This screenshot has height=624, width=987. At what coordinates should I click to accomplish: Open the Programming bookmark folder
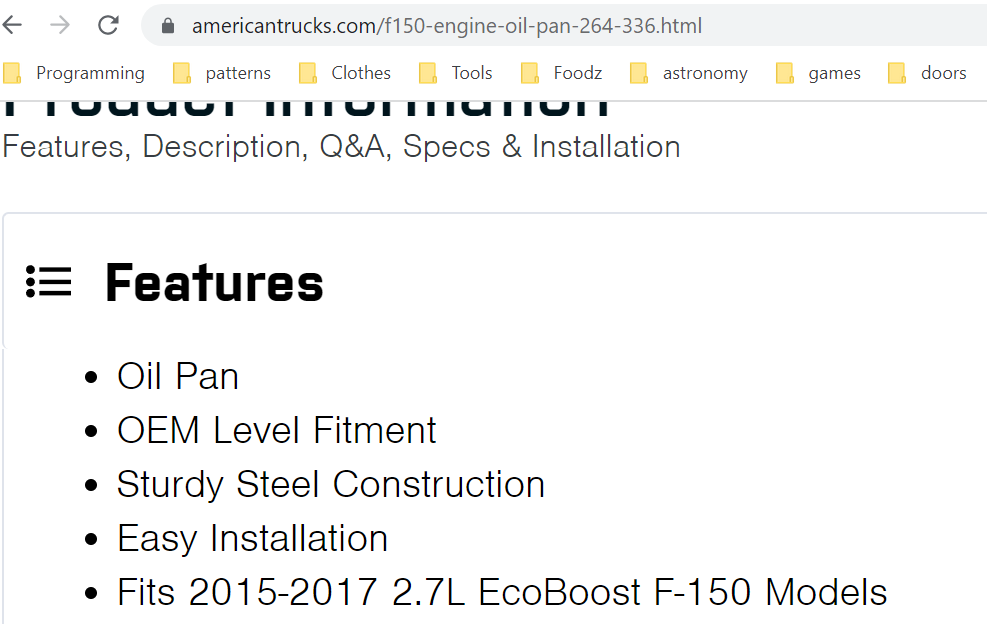(74, 73)
